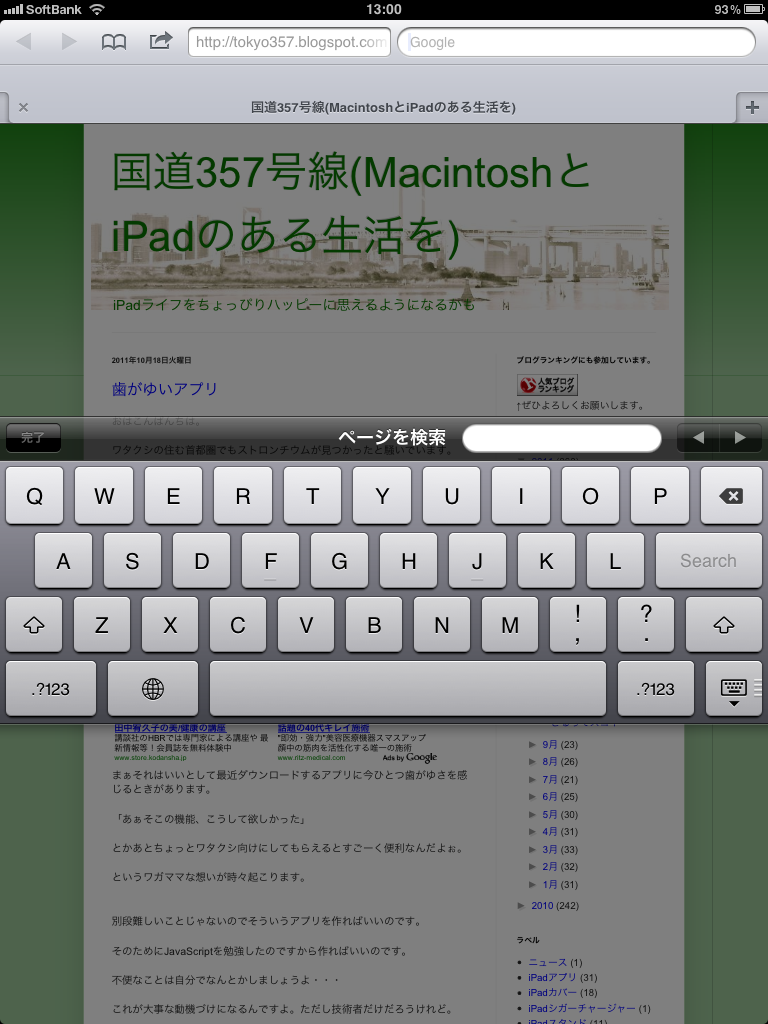The image size is (768, 1024).
Task: Go to next search match arrow
Action: pyautogui.click(x=741, y=438)
